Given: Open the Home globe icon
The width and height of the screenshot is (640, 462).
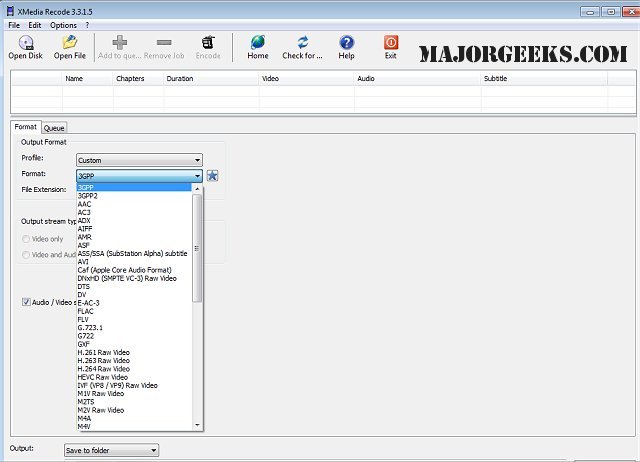Looking at the screenshot, I should pyautogui.click(x=258, y=42).
